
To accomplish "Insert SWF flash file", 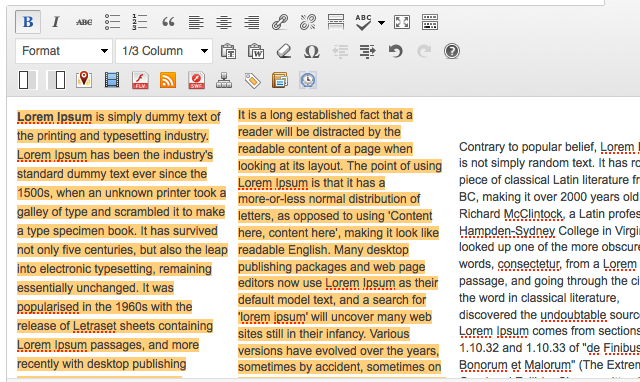I will [196, 80].
